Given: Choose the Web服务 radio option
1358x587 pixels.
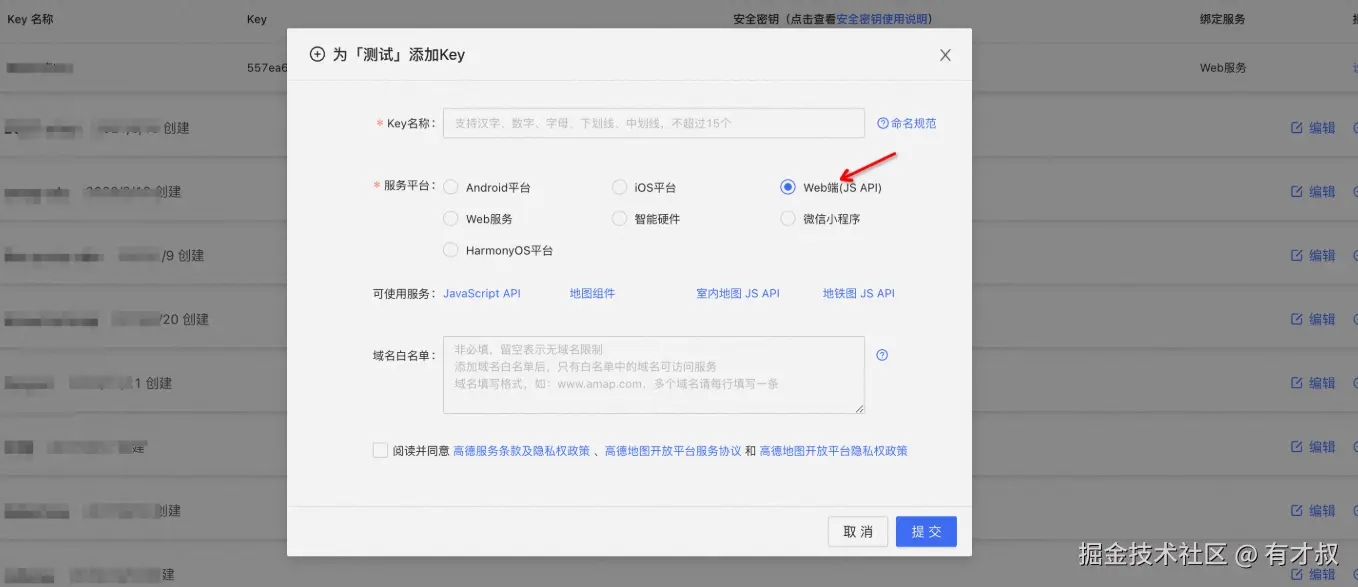Looking at the screenshot, I should [x=451, y=218].
